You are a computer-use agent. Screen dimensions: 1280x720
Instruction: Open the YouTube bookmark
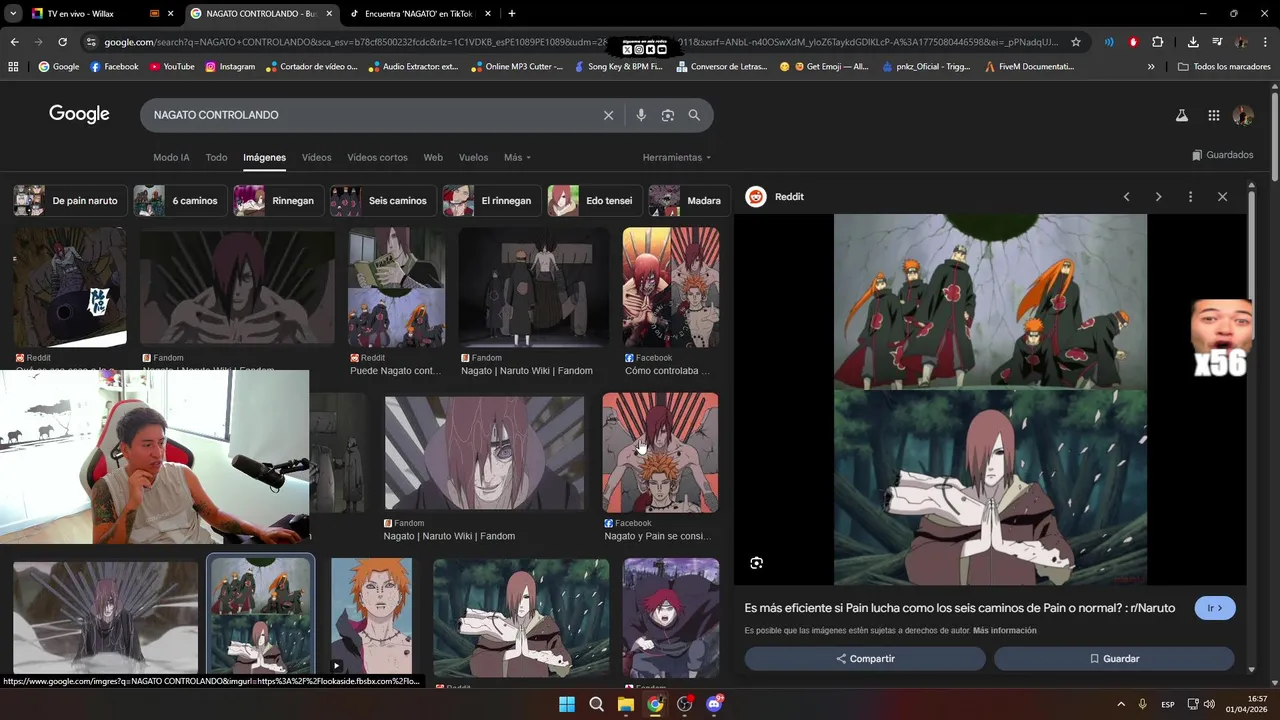(172, 67)
